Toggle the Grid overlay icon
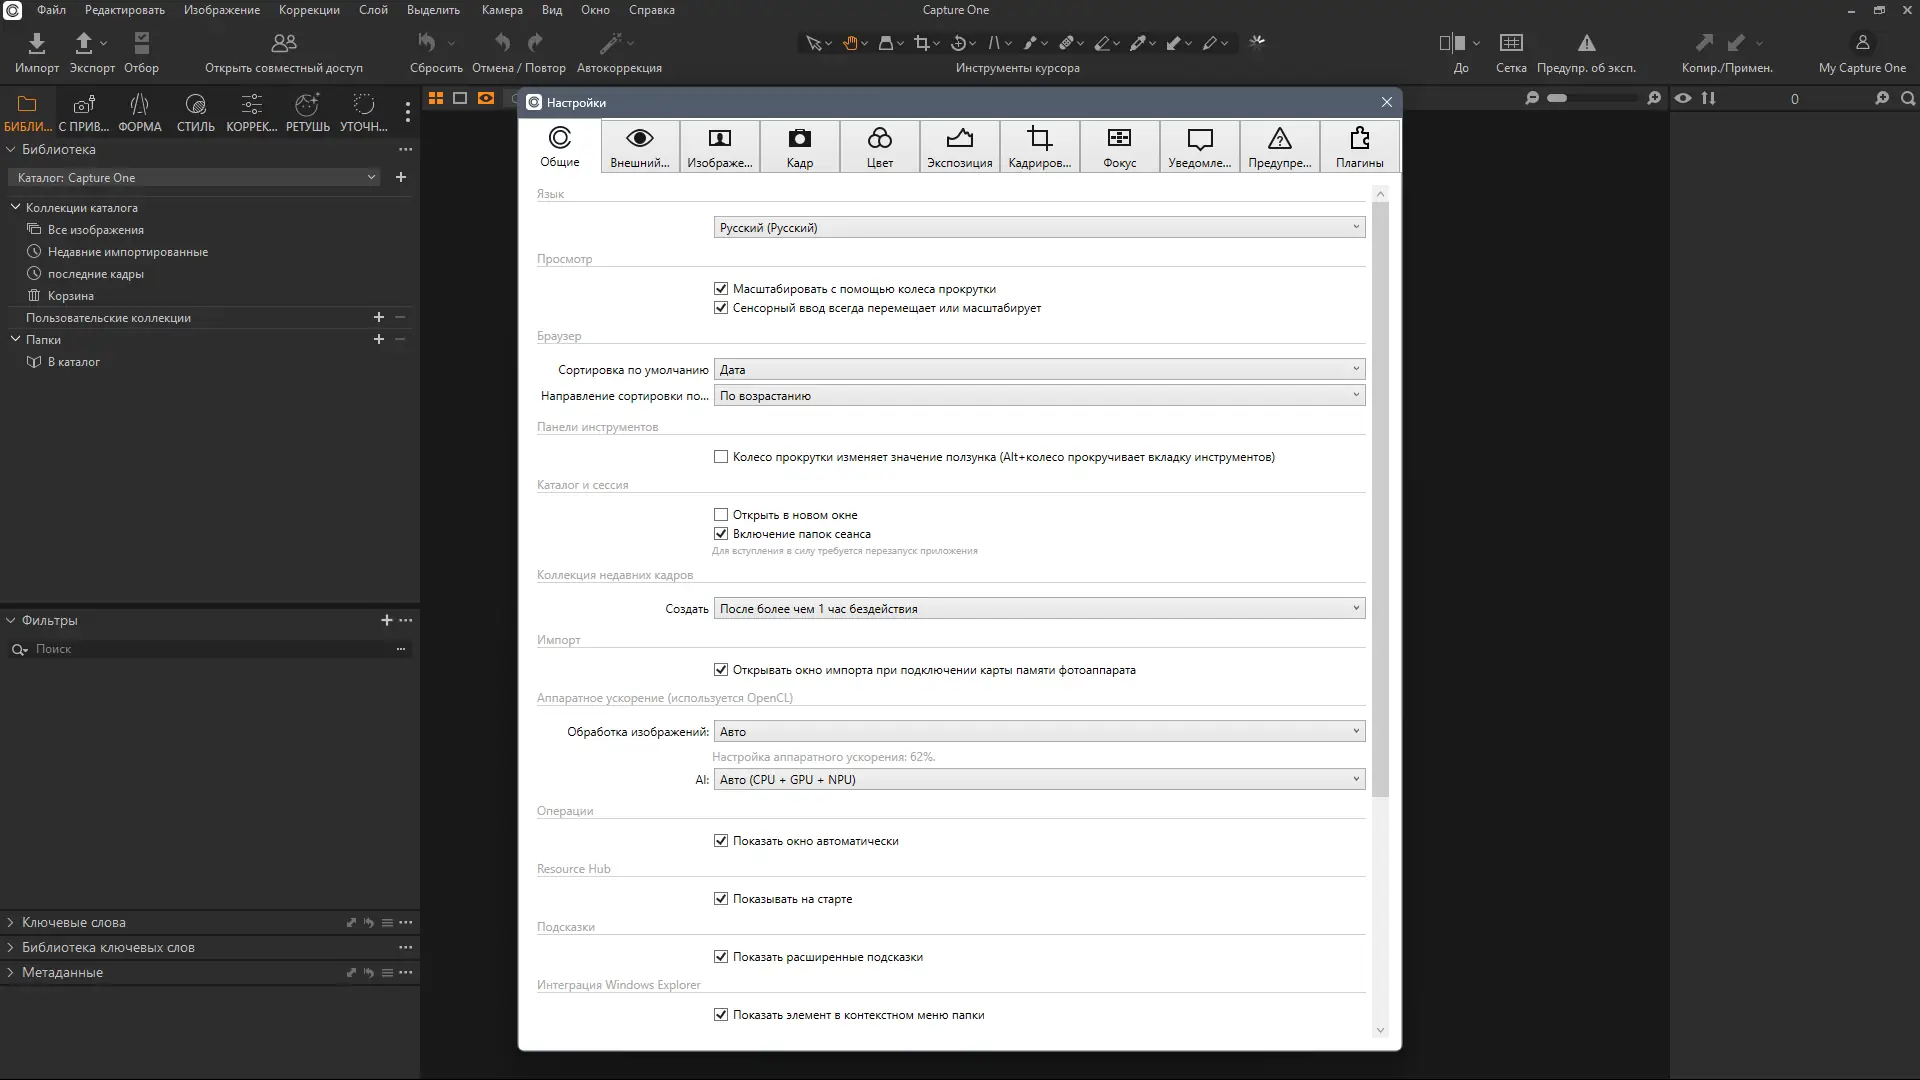This screenshot has width=1920, height=1080. click(x=1511, y=43)
